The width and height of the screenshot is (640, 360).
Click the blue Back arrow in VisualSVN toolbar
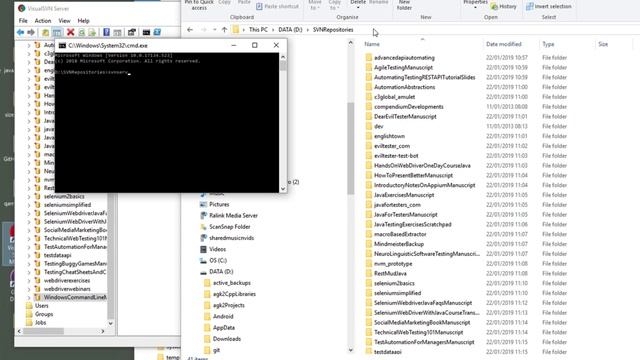pyautogui.click(x=20, y=32)
